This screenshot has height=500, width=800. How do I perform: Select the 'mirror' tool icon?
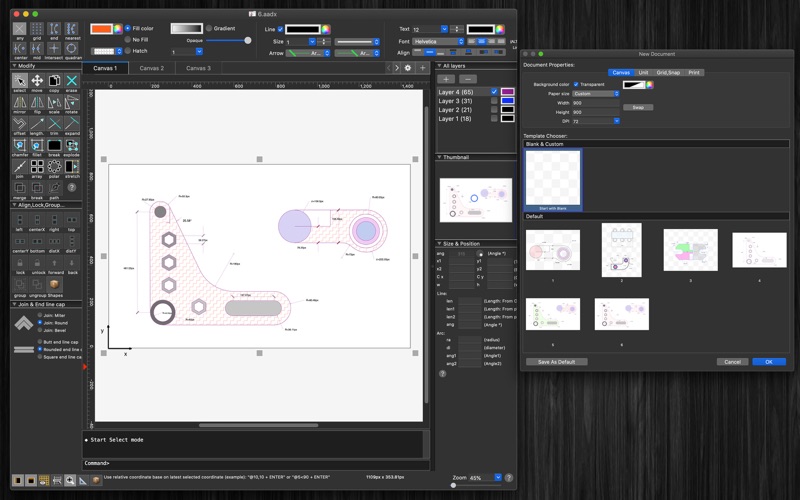(19, 102)
